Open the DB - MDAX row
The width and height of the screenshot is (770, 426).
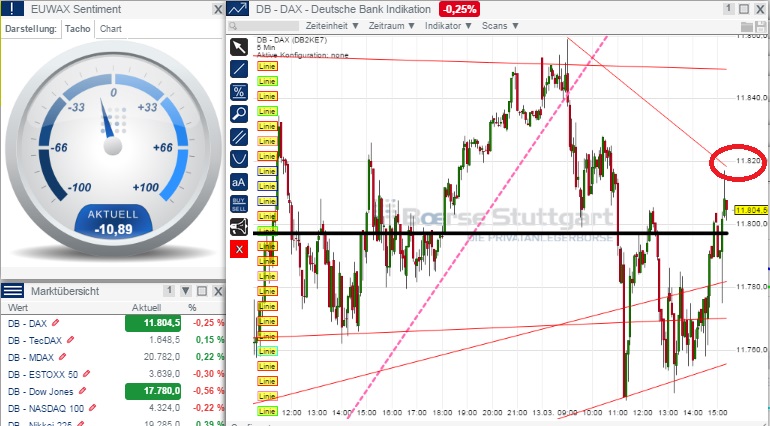[113, 357]
